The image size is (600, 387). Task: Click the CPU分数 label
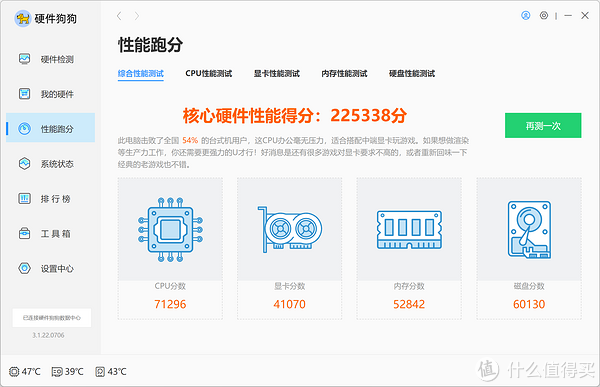coord(170,286)
